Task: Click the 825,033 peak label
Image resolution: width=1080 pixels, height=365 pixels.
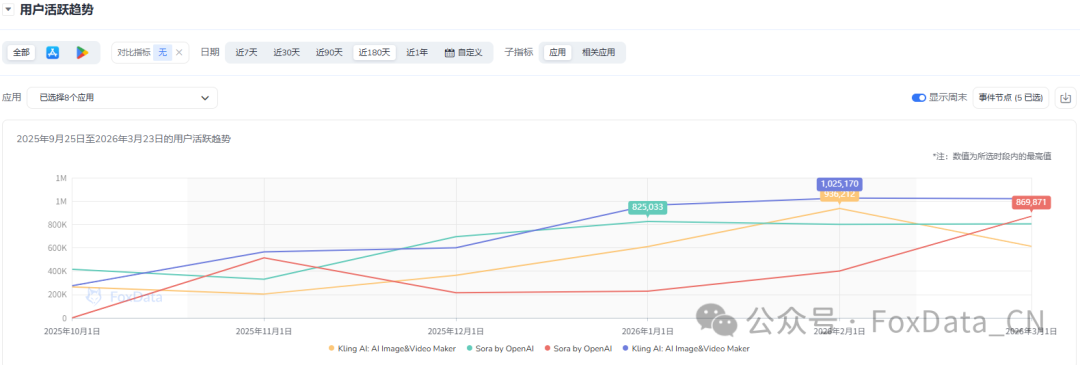Action: coord(647,207)
